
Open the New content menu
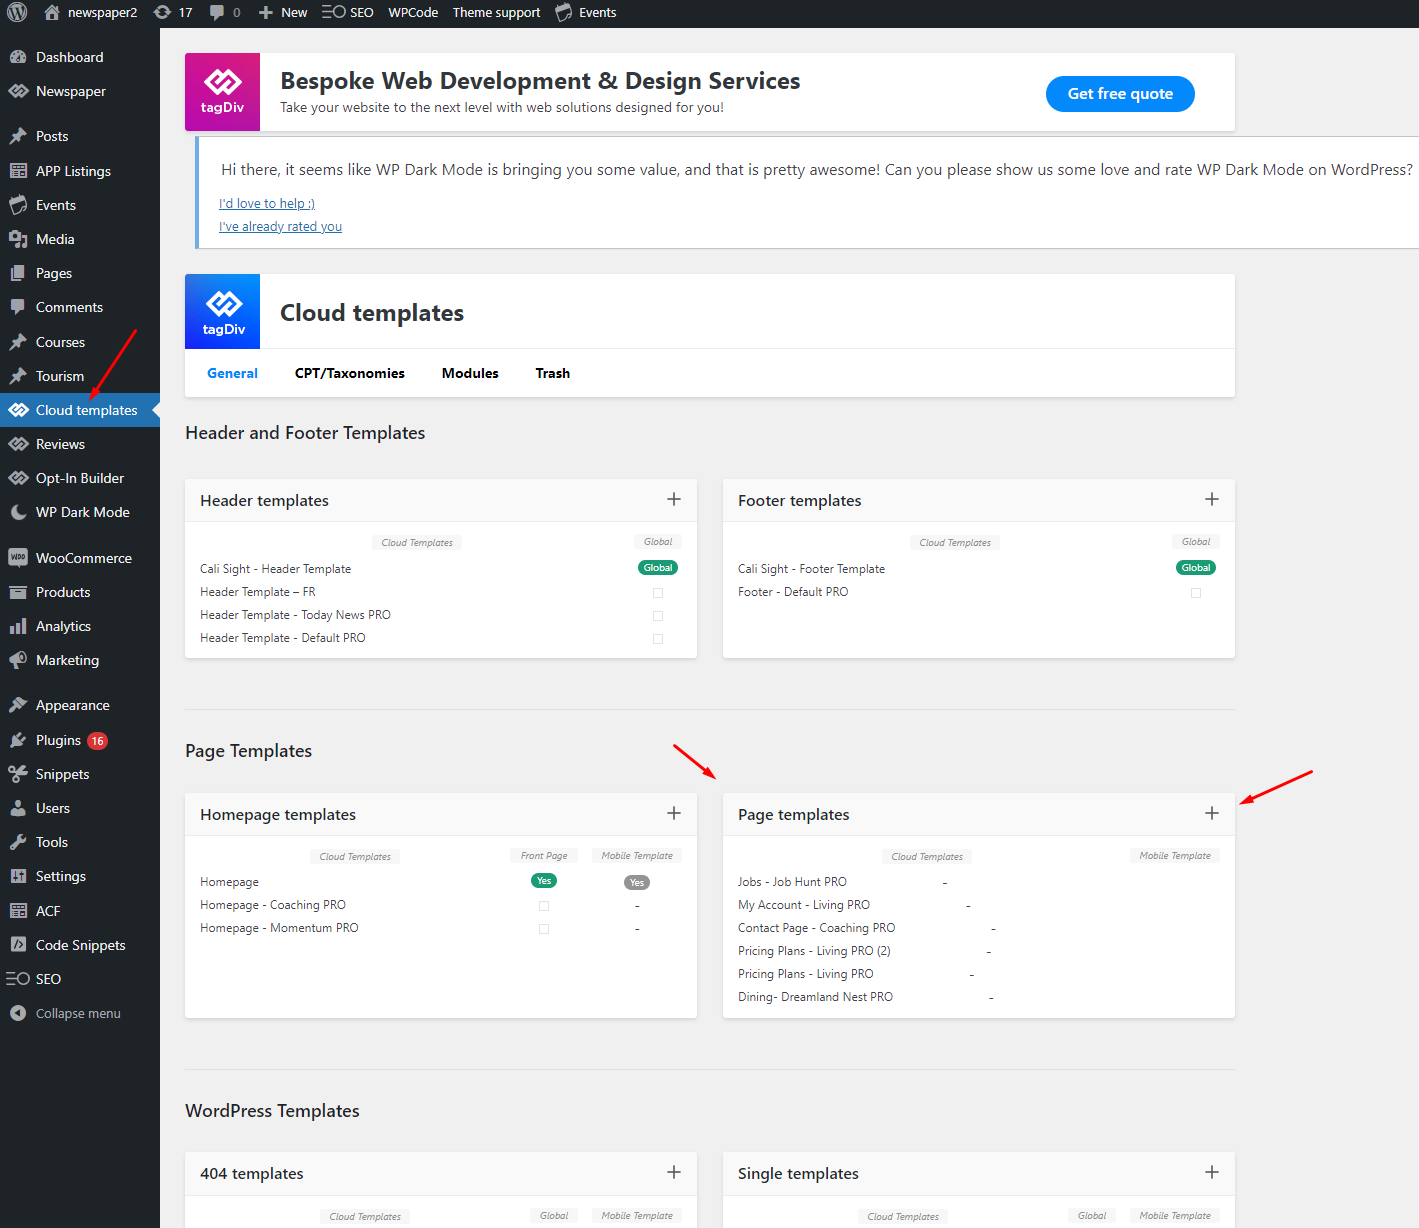[283, 13]
